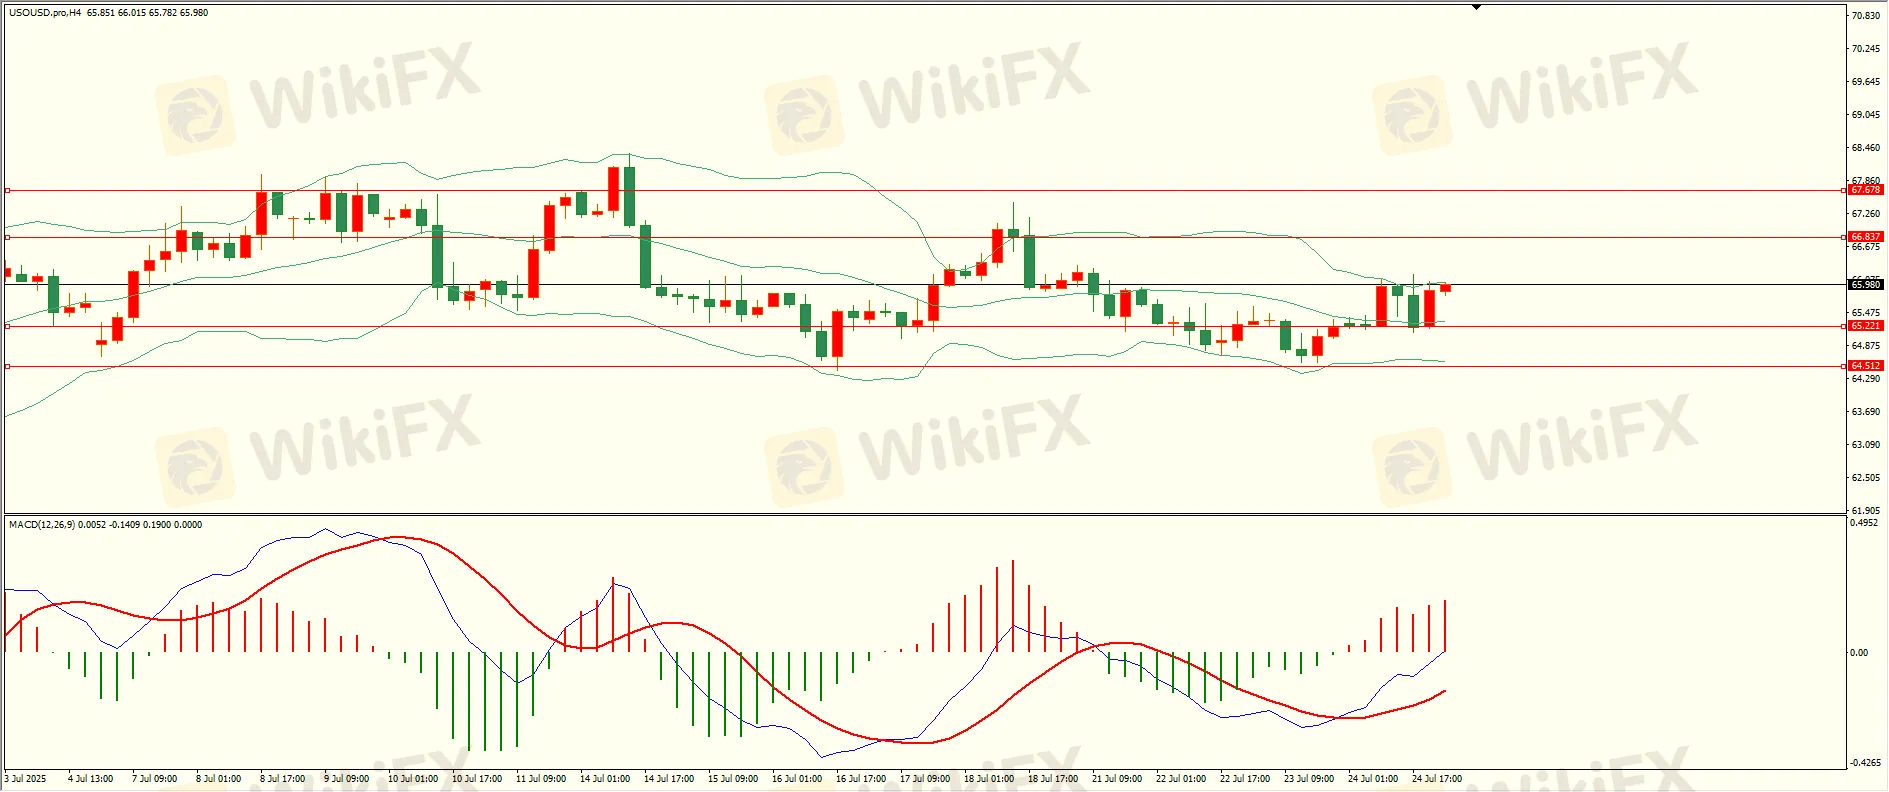Click the 68.460 value on price axis
The width and height of the screenshot is (1889, 792).
pyautogui.click(x=1865, y=148)
